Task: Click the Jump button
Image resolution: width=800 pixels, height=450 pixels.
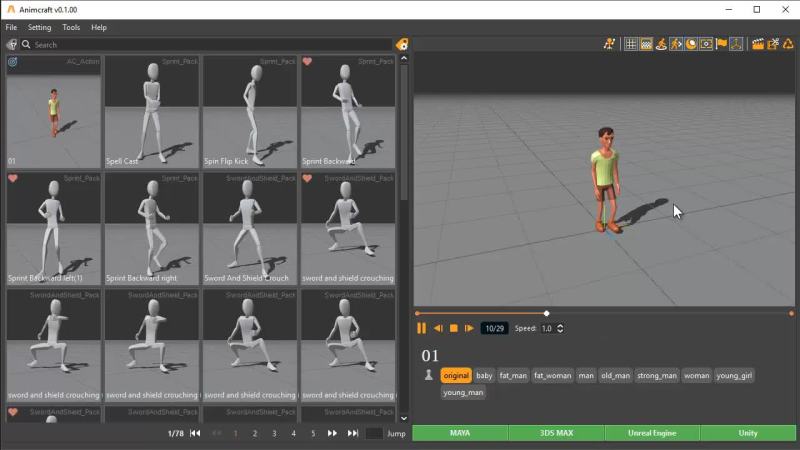Action: click(x=396, y=433)
